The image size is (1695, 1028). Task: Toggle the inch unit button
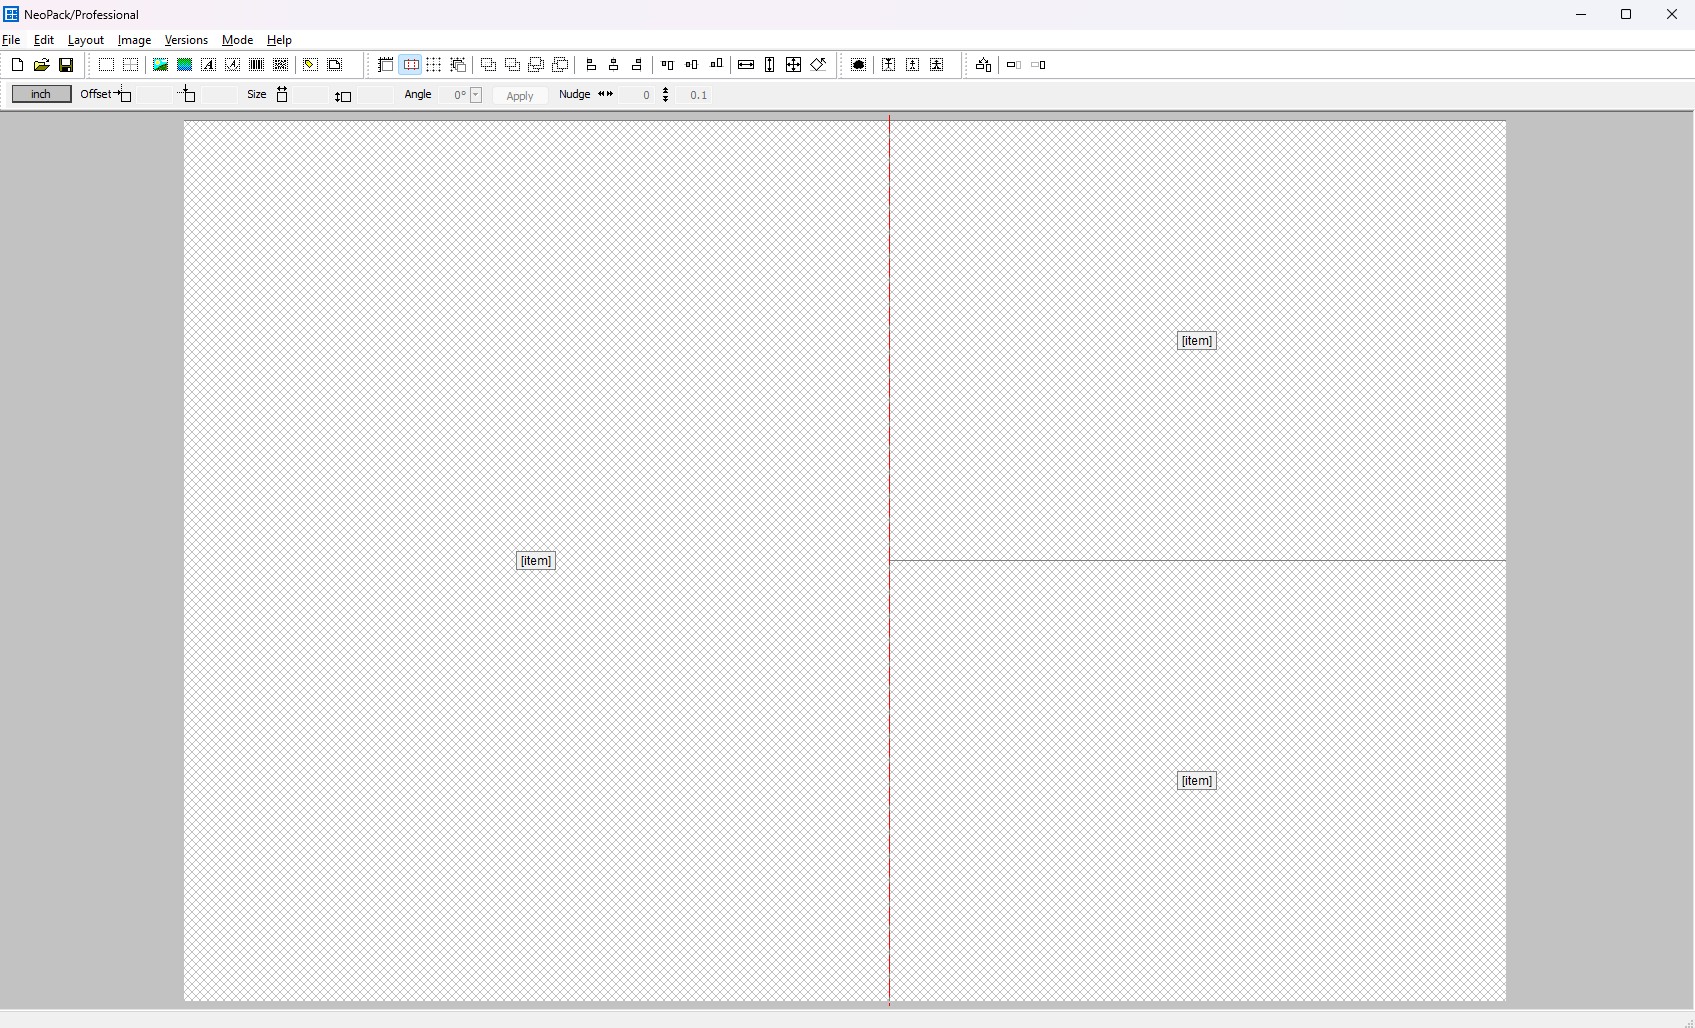pos(41,94)
